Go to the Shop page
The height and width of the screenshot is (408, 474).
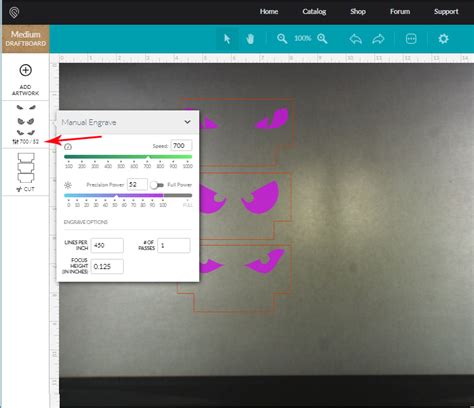(358, 12)
